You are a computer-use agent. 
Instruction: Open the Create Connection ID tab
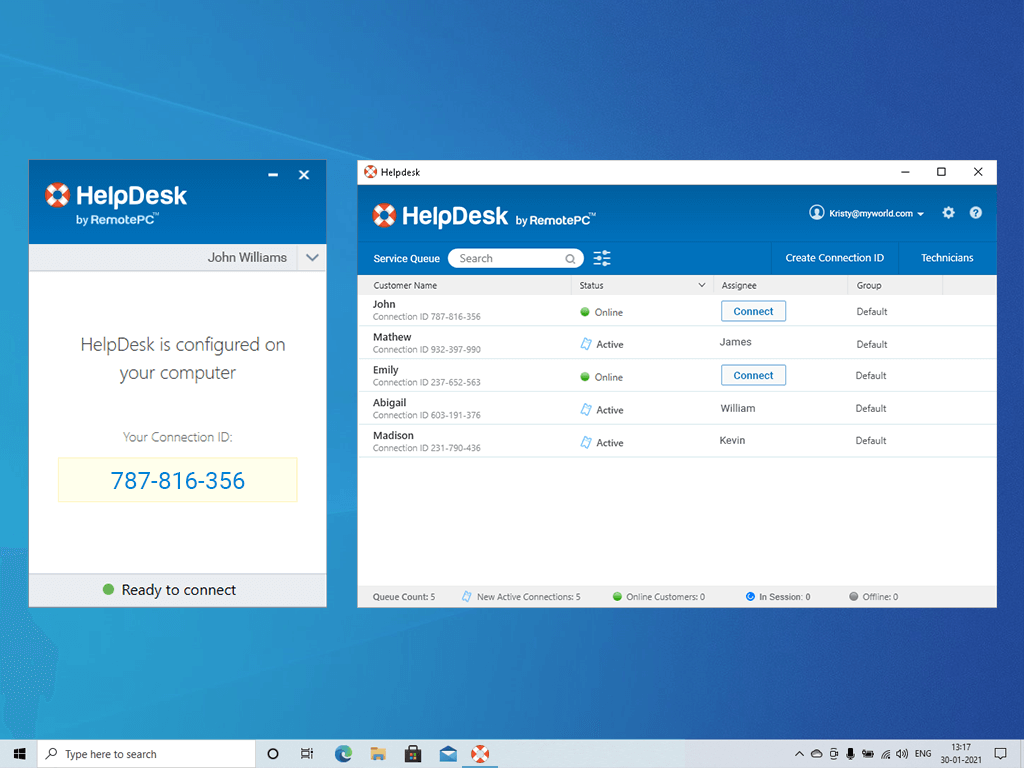click(x=835, y=258)
